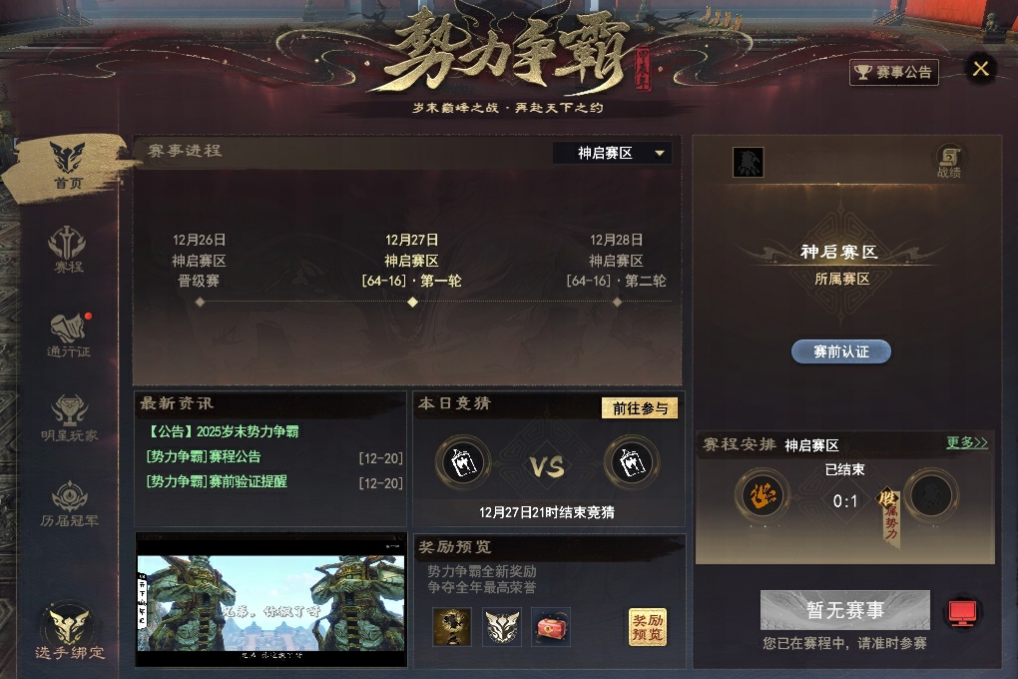This screenshot has height=679, width=1018.
Task: Click the 赛前认证 pre-match verification button
Action: pos(841,352)
